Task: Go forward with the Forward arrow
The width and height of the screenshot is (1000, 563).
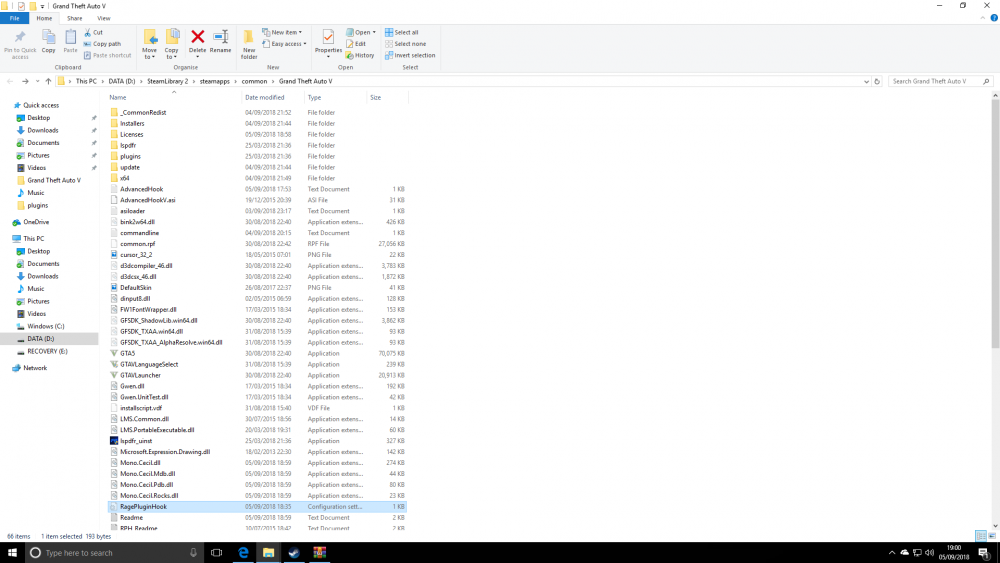Action: pyautogui.click(x=25, y=82)
